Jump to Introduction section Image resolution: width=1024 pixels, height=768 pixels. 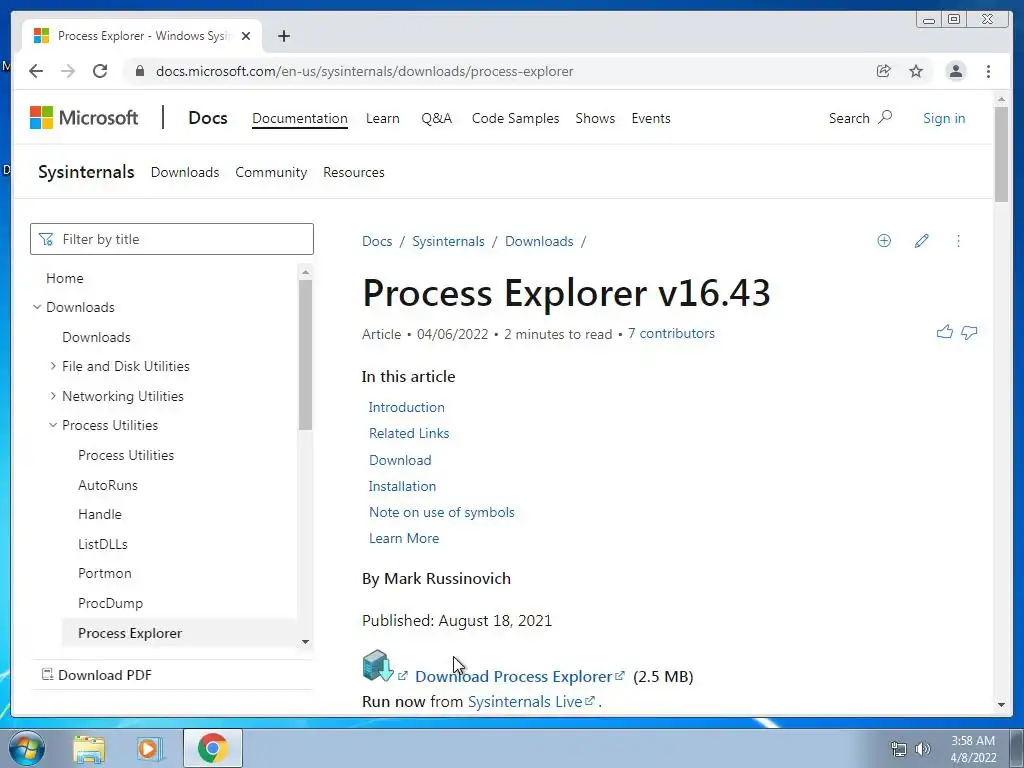click(x=406, y=407)
